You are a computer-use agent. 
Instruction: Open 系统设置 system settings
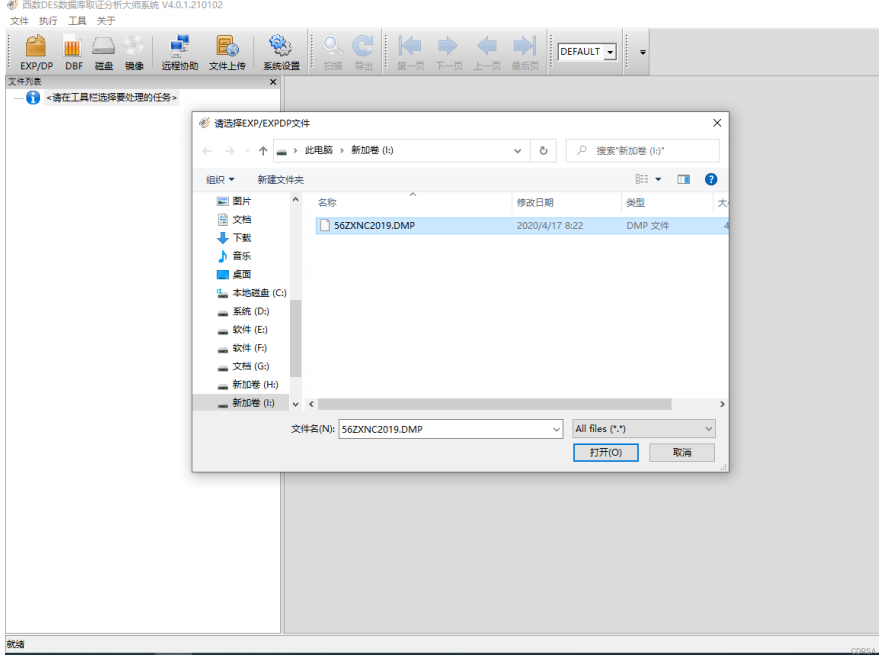pyautogui.click(x=281, y=52)
